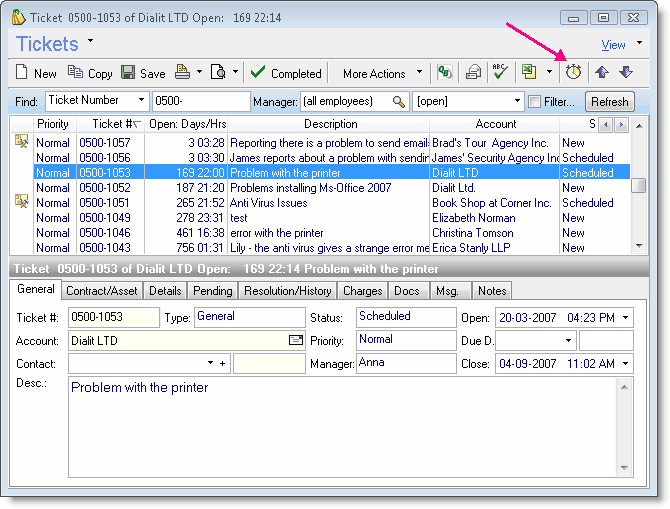670x509 pixels.
Task: Click the printer icon in the toolbar
Action: [183, 73]
